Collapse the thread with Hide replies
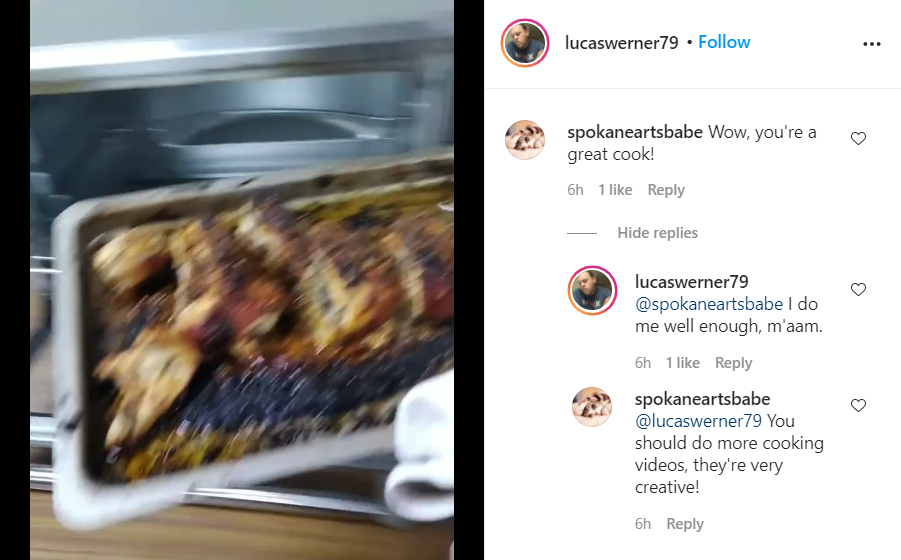The width and height of the screenshot is (901, 560). (x=657, y=233)
